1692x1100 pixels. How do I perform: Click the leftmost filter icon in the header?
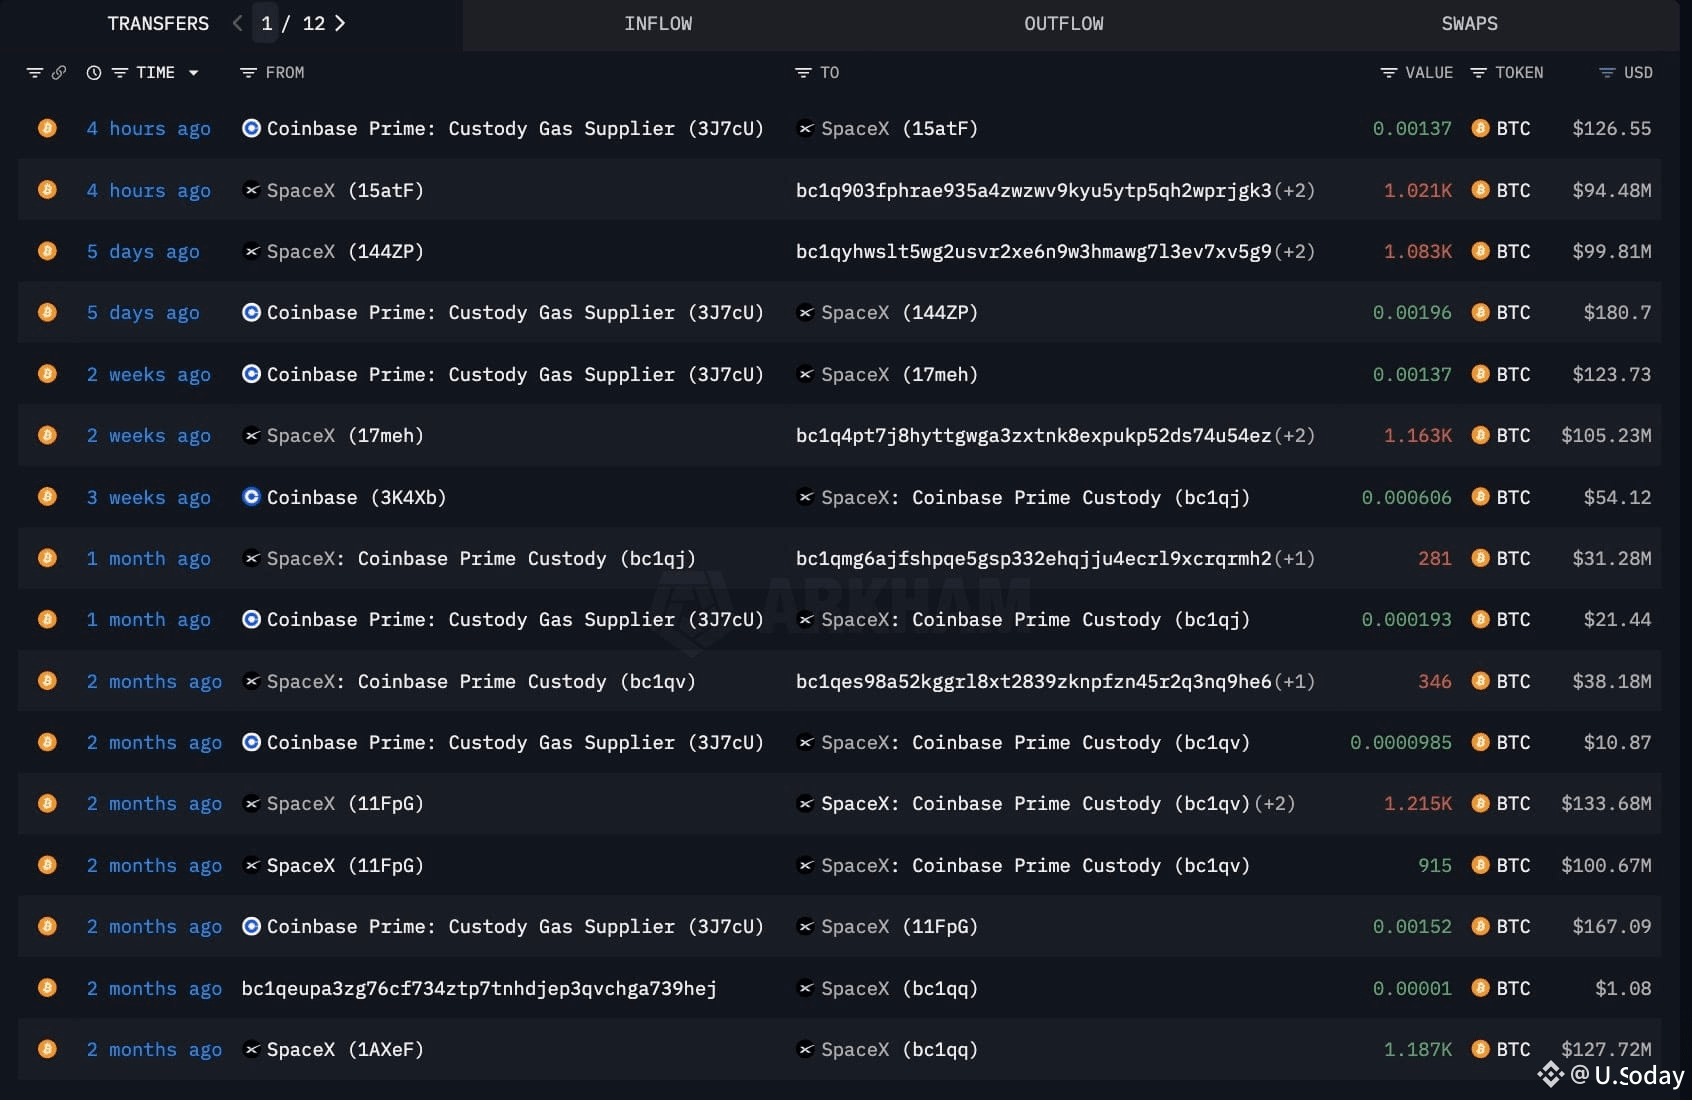pyautogui.click(x=35, y=73)
